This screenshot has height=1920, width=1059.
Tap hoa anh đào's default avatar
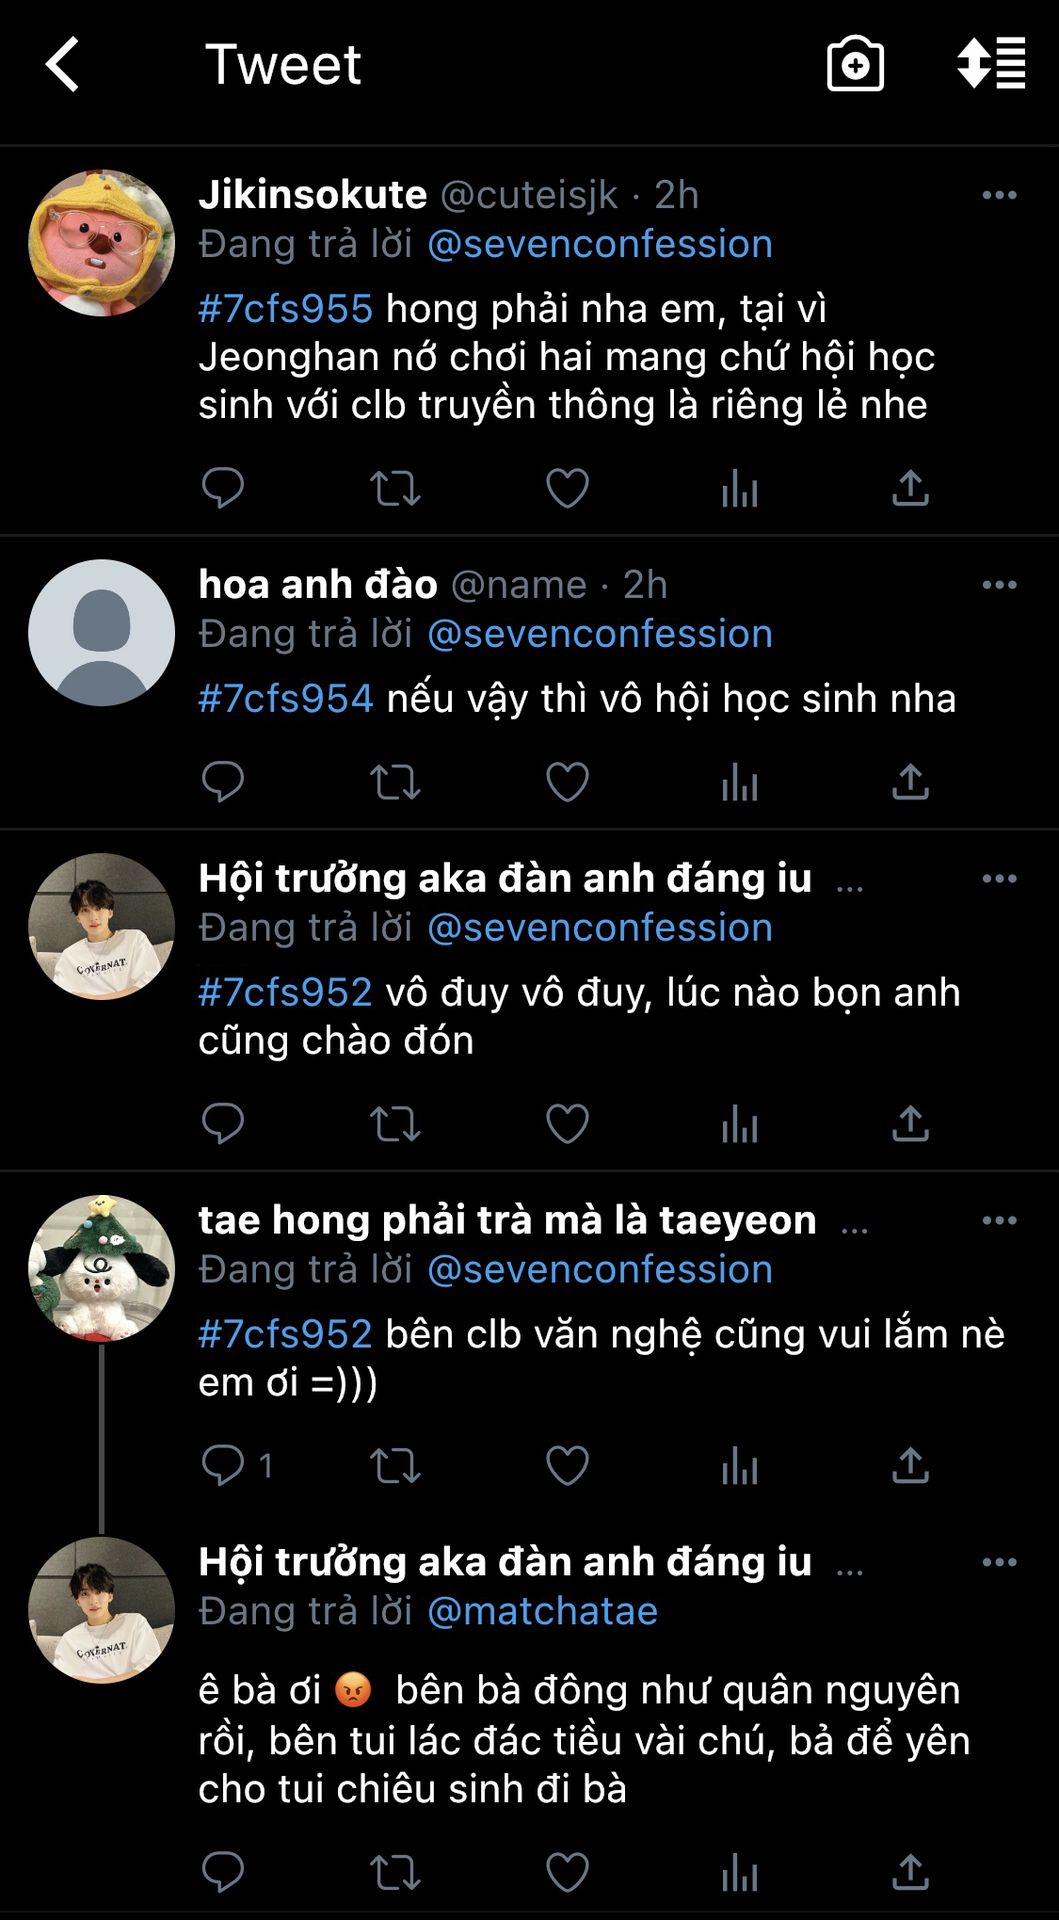101,633
